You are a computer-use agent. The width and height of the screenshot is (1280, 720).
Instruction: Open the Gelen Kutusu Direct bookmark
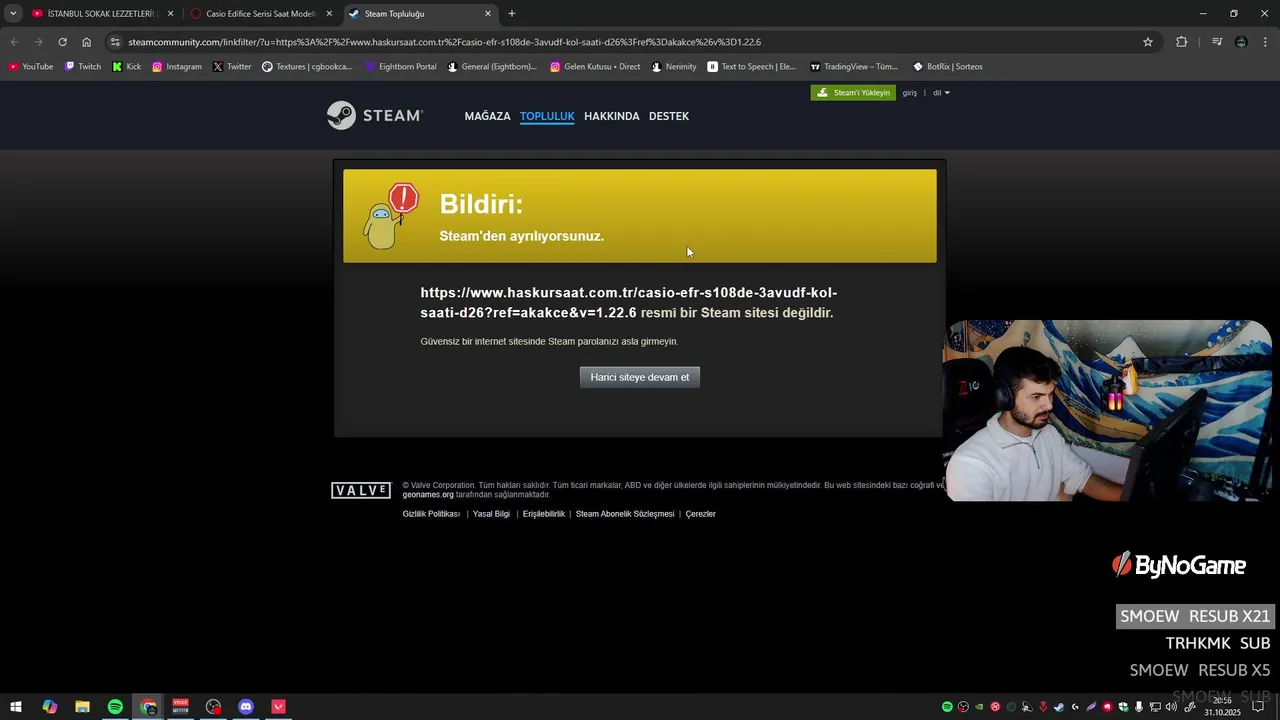595,67
